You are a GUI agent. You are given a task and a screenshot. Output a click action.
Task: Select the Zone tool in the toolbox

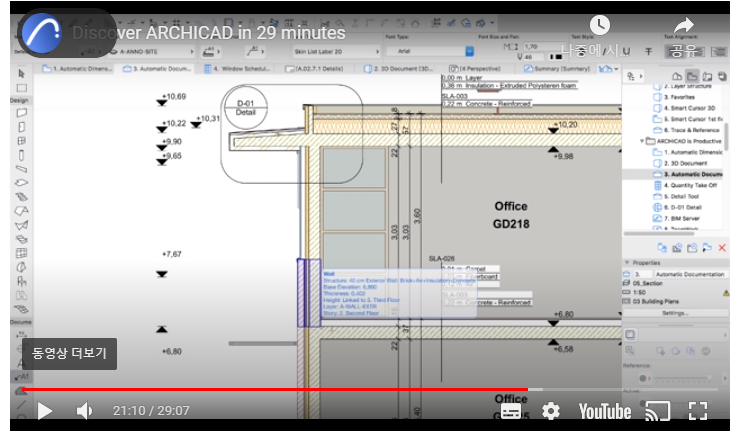pos(22,296)
